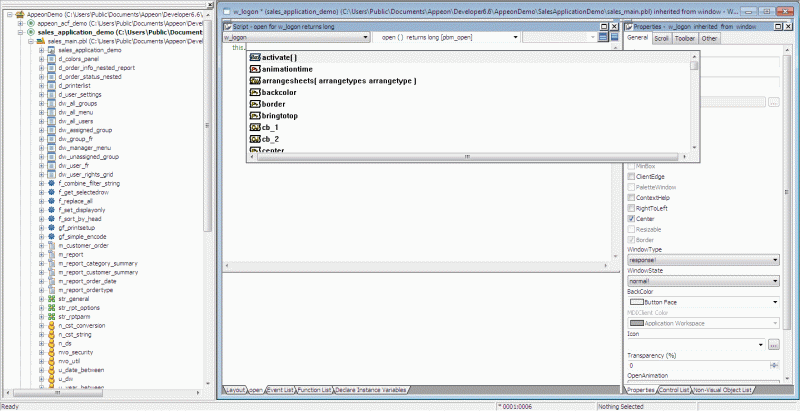800x411 pixels.
Task: Toggle the PaletteWindow checkbox
Action: tap(631, 187)
